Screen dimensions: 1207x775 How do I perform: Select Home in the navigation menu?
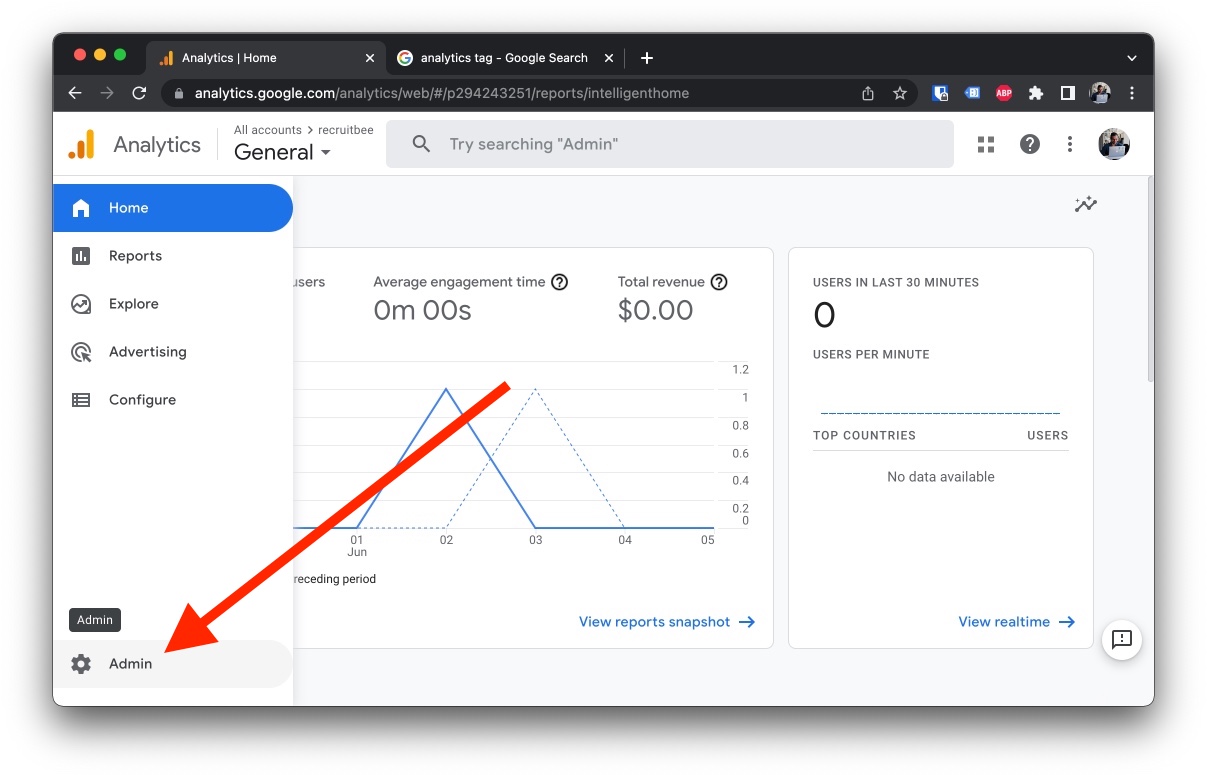coord(128,208)
